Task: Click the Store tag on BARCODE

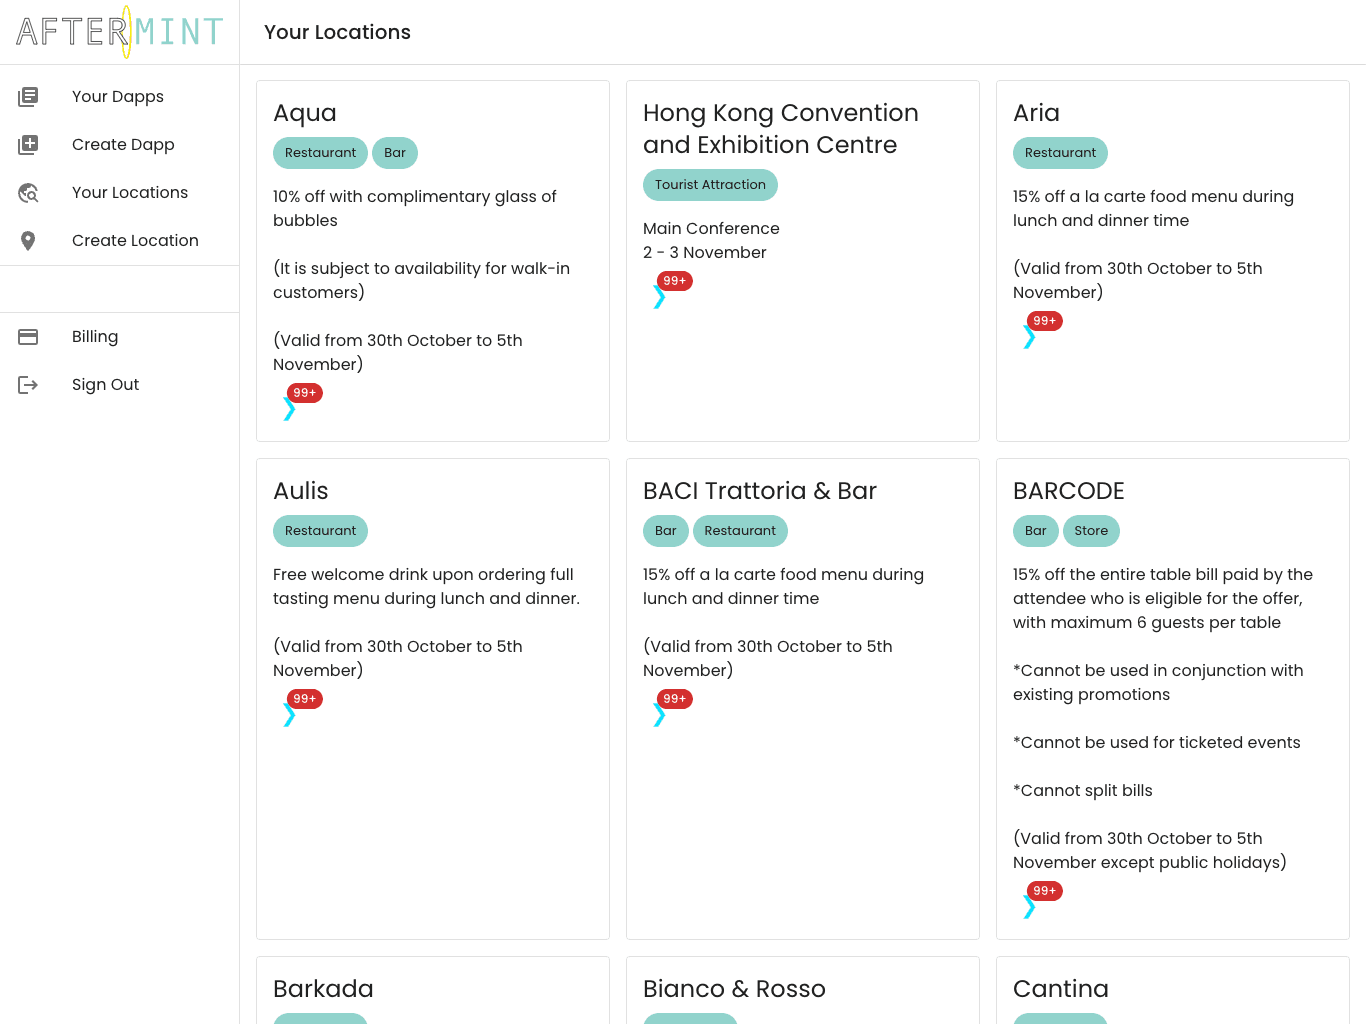Action: pyautogui.click(x=1091, y=531)
